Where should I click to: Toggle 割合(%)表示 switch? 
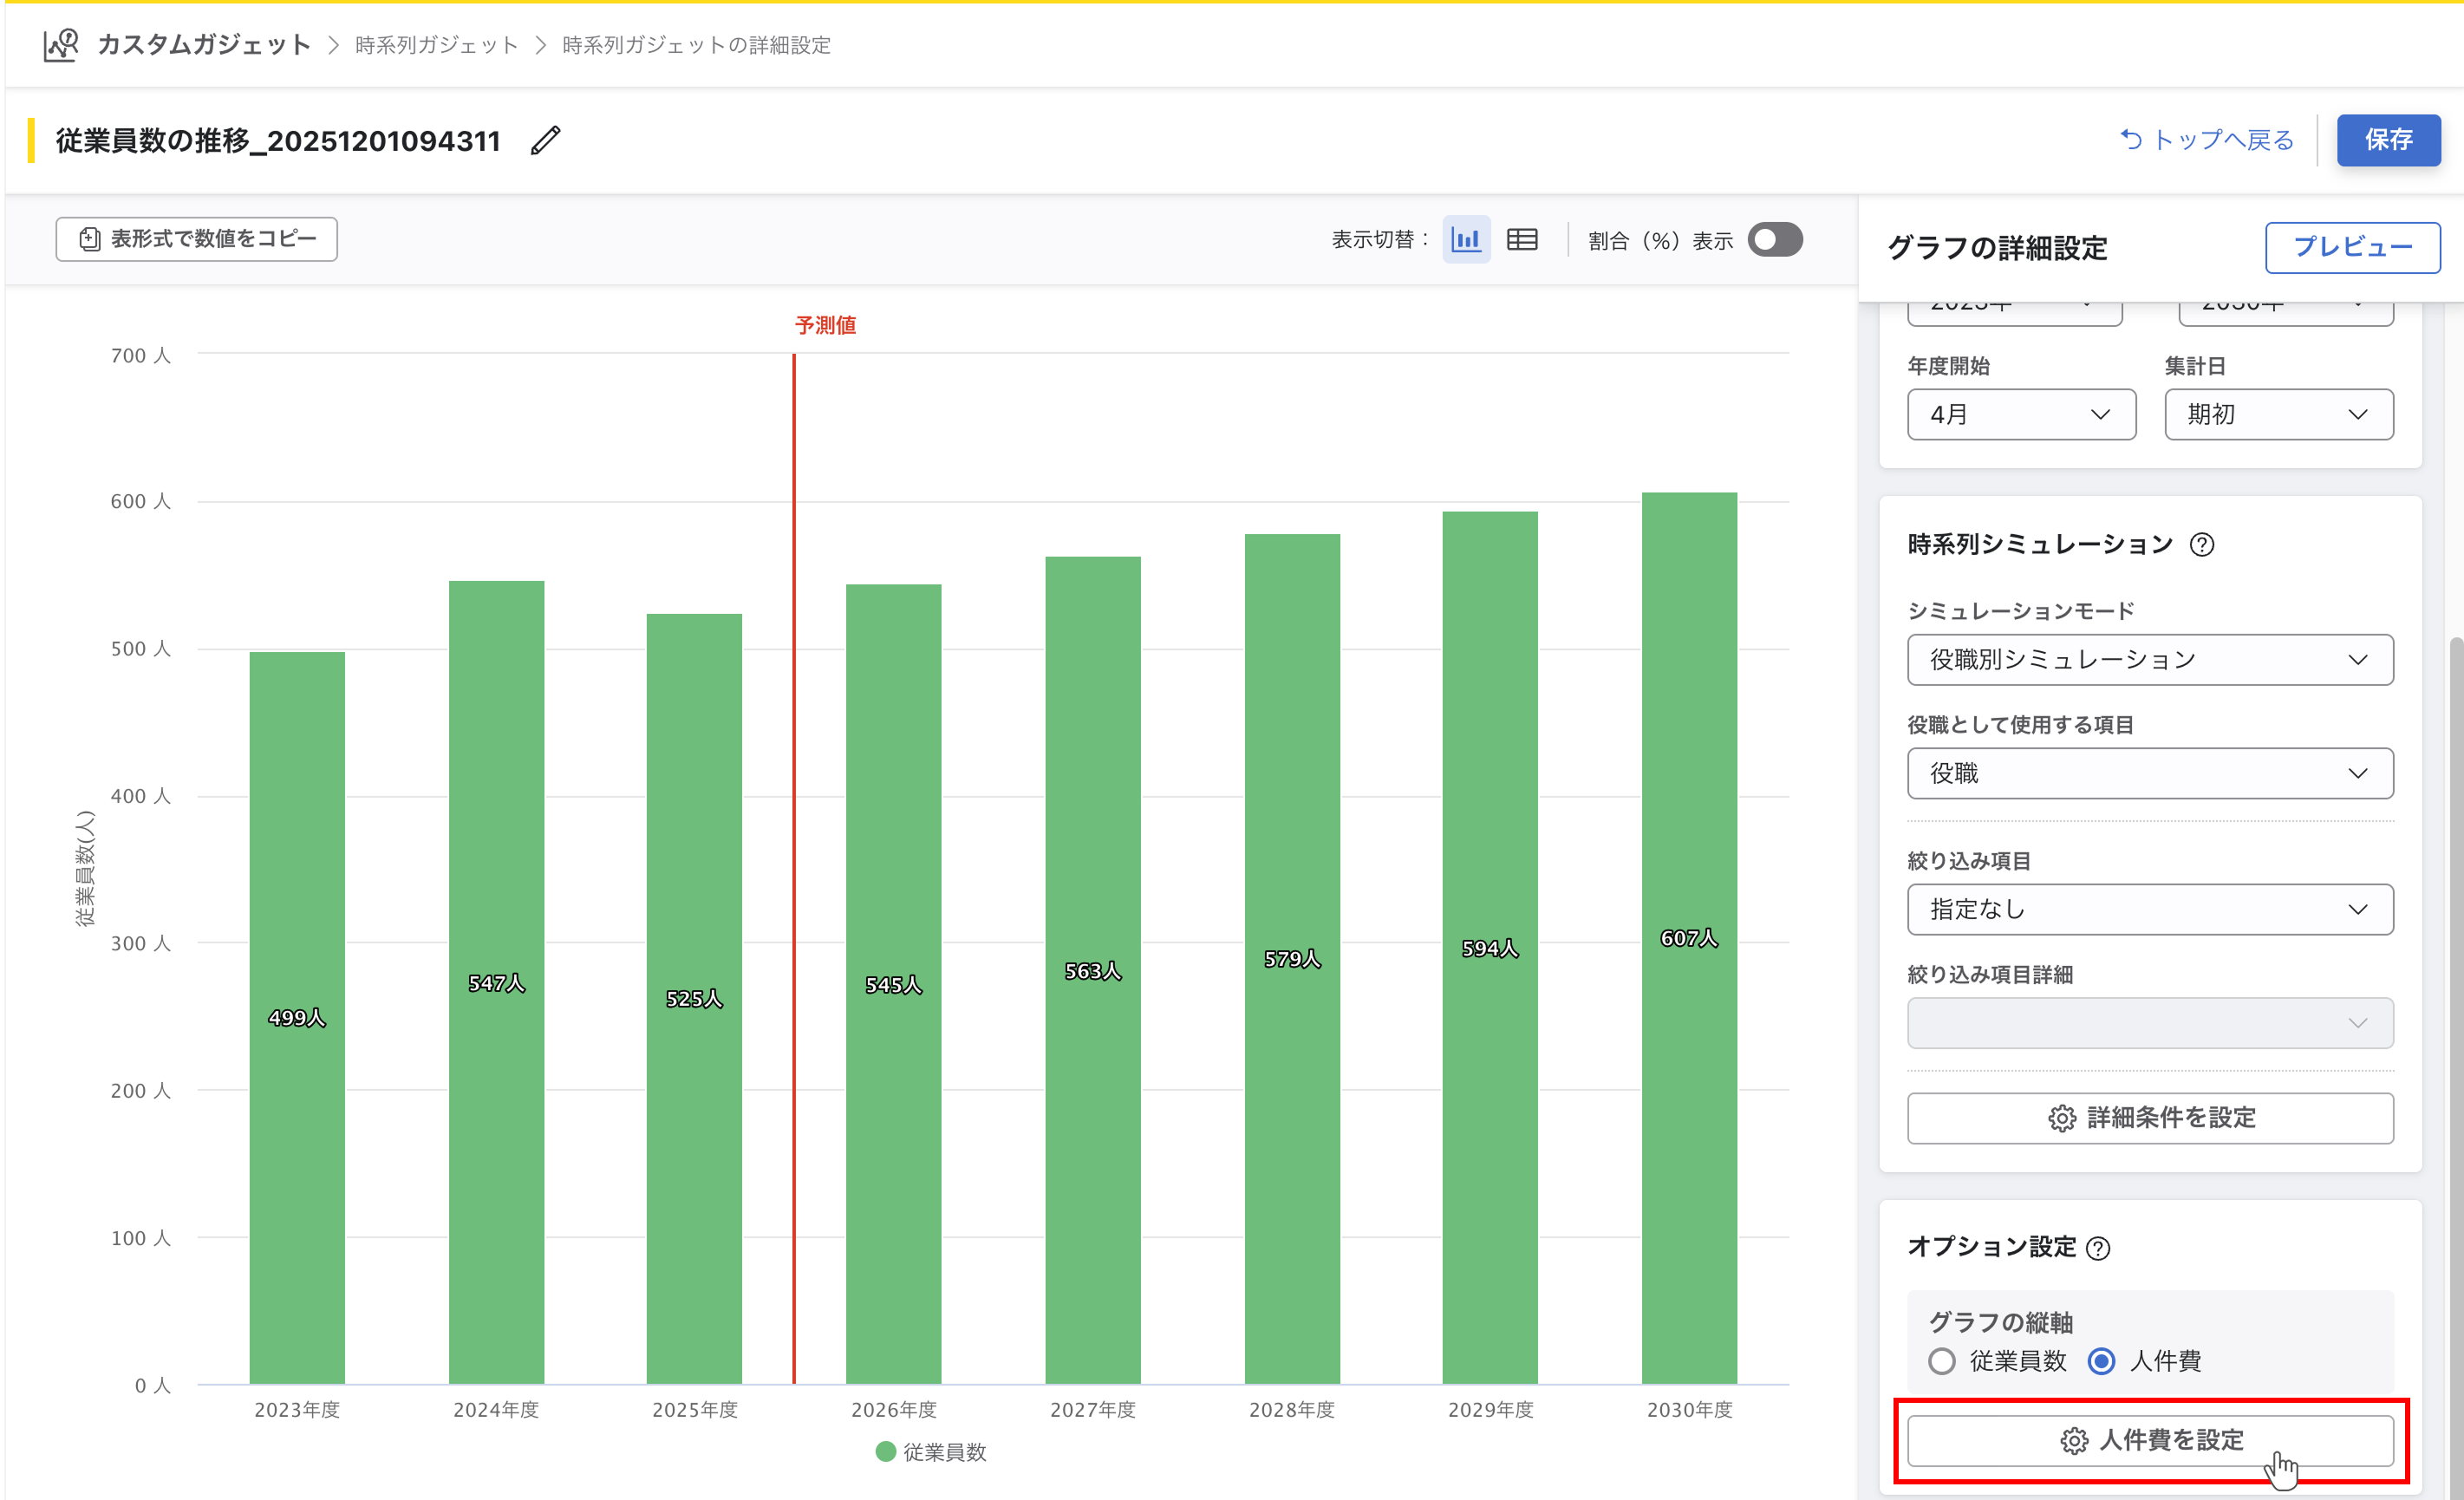pyautogui.click(x=1774, y=240)
